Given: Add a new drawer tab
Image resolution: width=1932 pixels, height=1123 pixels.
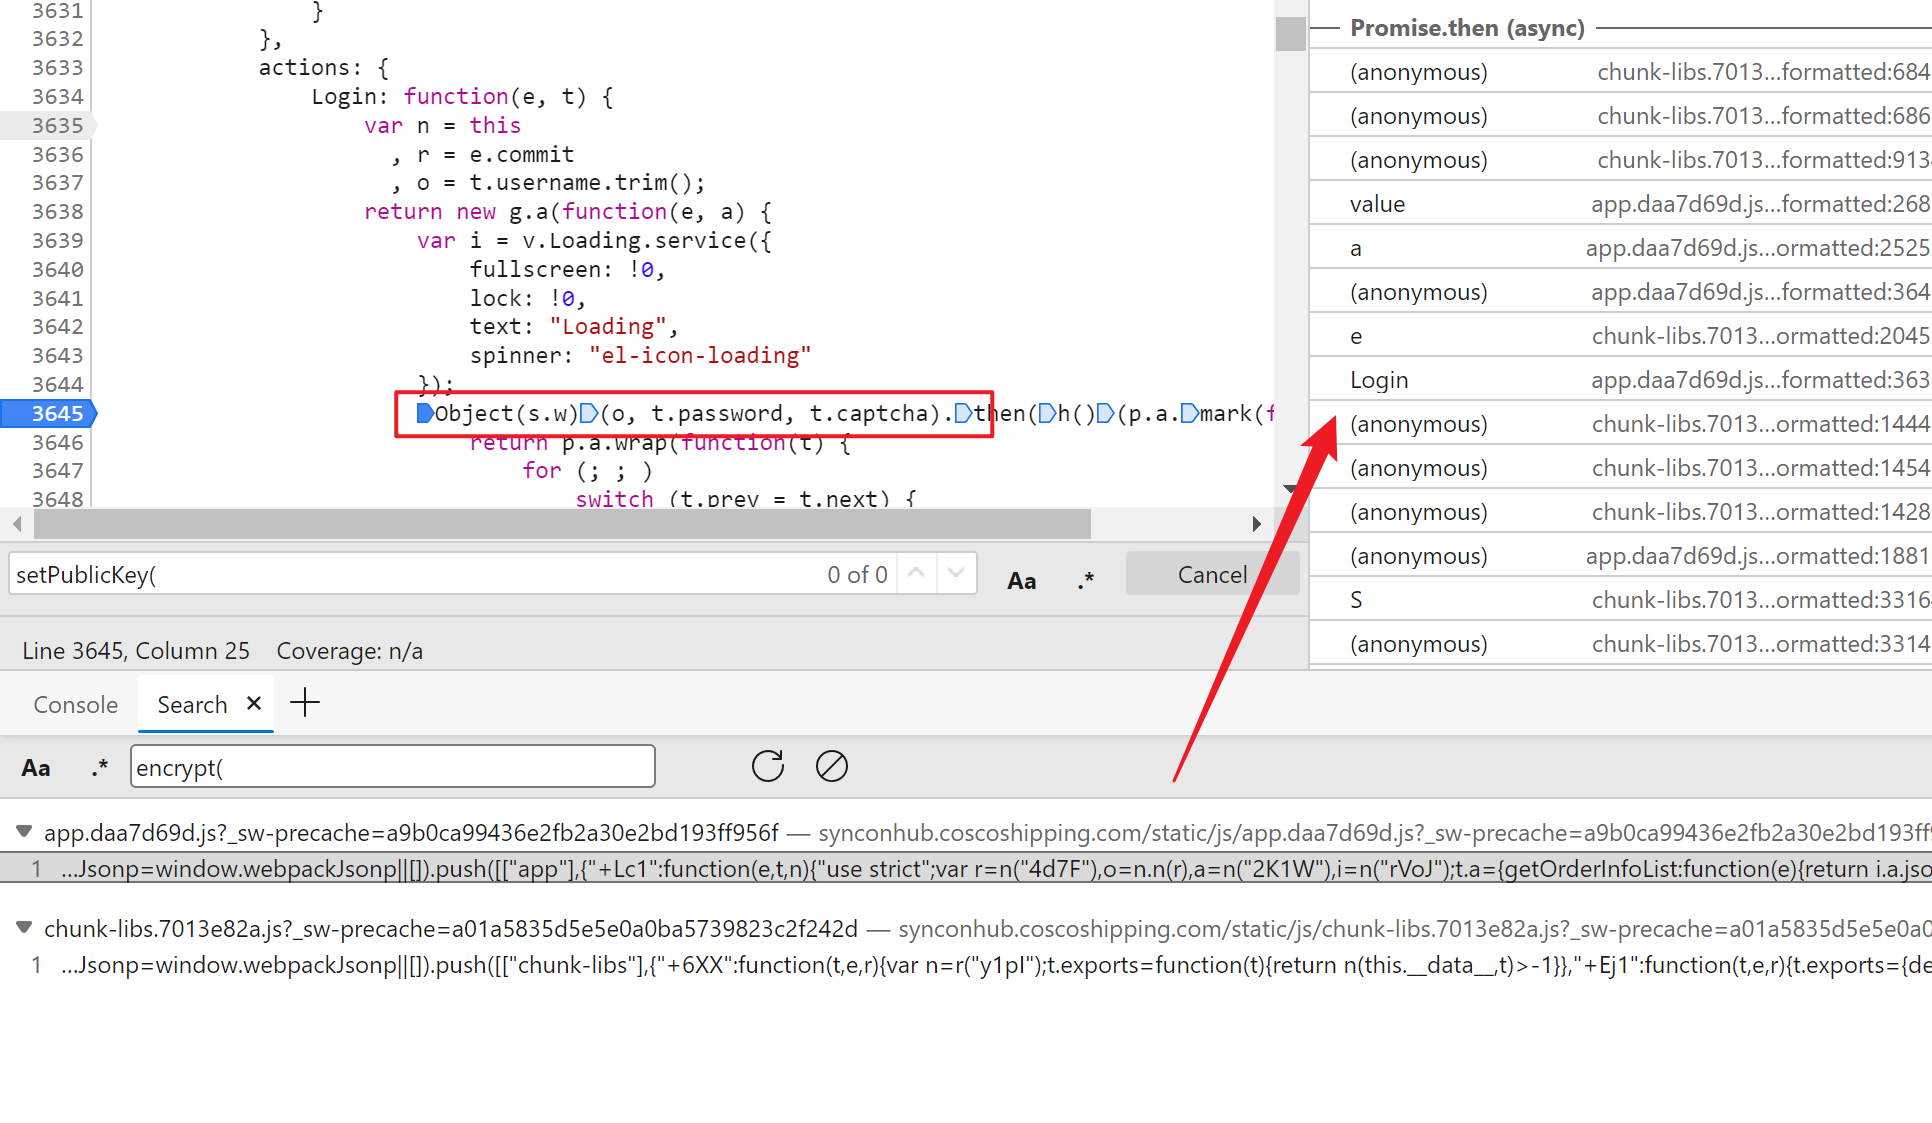Looking at the screenshot, I should point(305,703).
